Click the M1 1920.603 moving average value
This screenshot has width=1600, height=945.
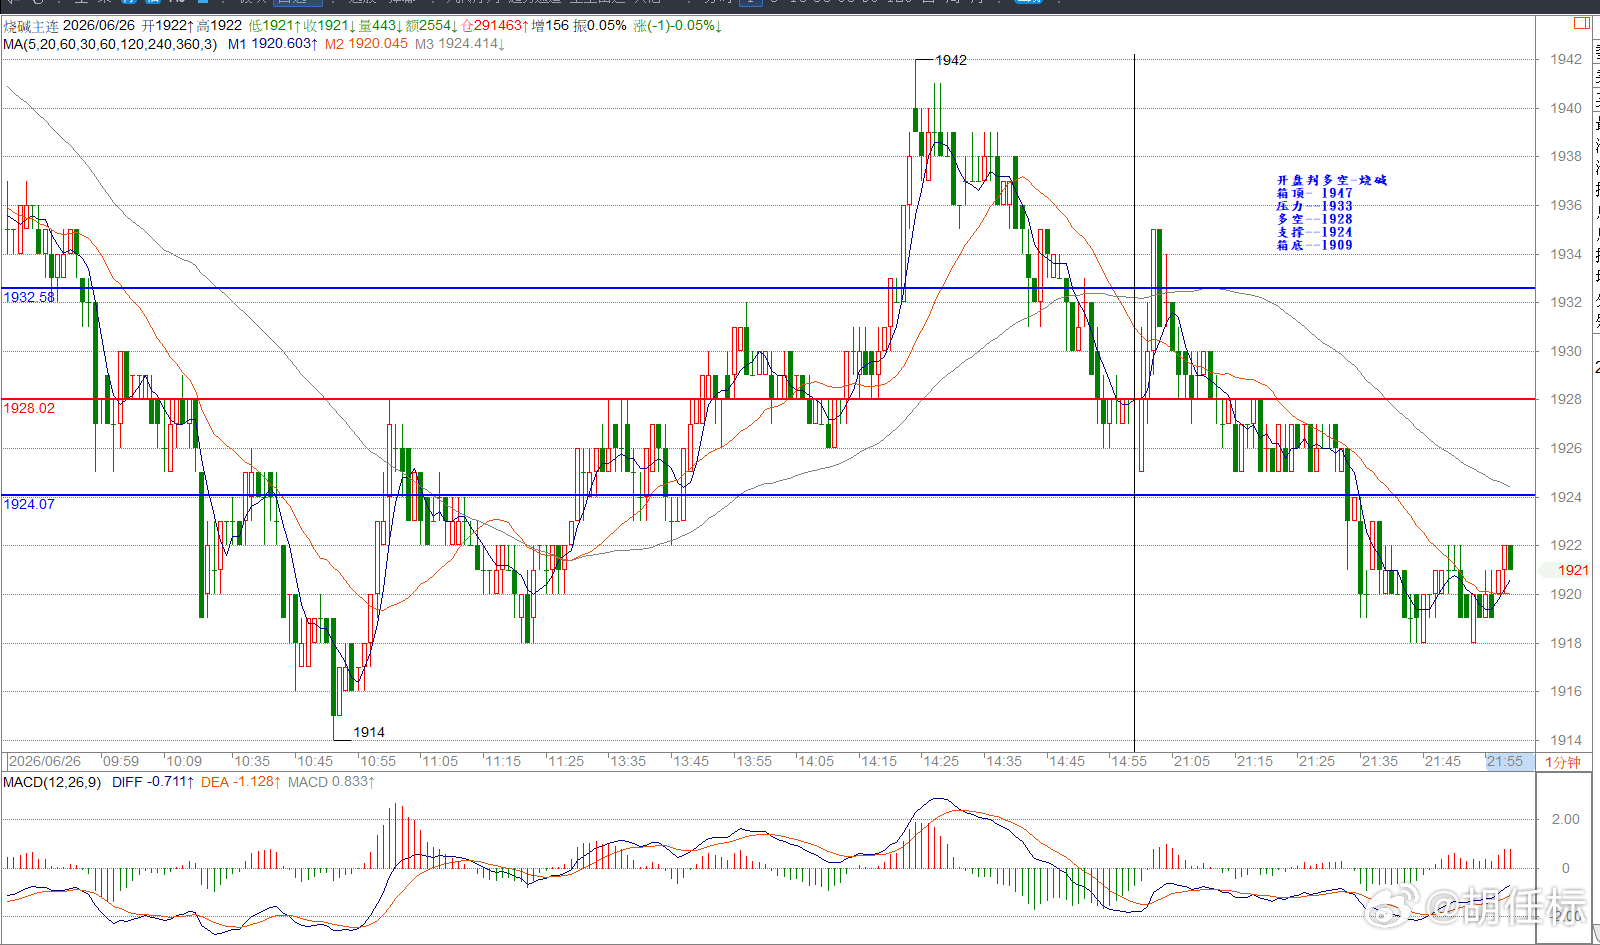(x=273, y=44)
